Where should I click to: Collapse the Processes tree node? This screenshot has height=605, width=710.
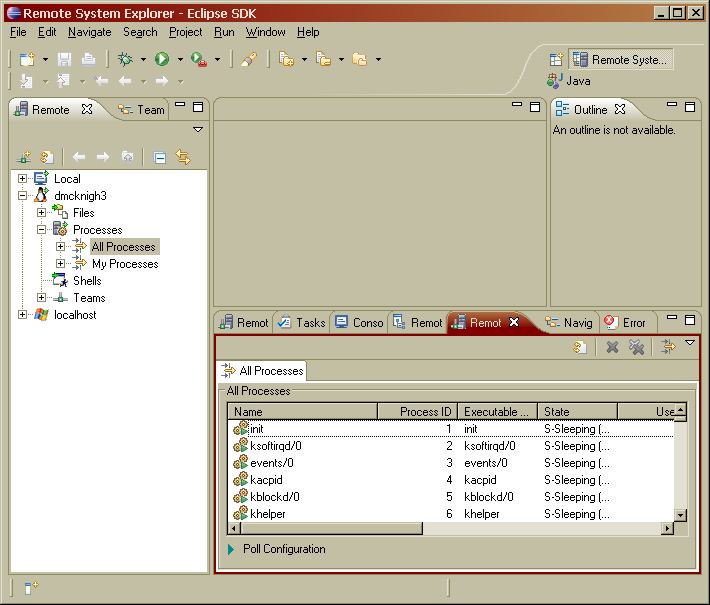42,230
